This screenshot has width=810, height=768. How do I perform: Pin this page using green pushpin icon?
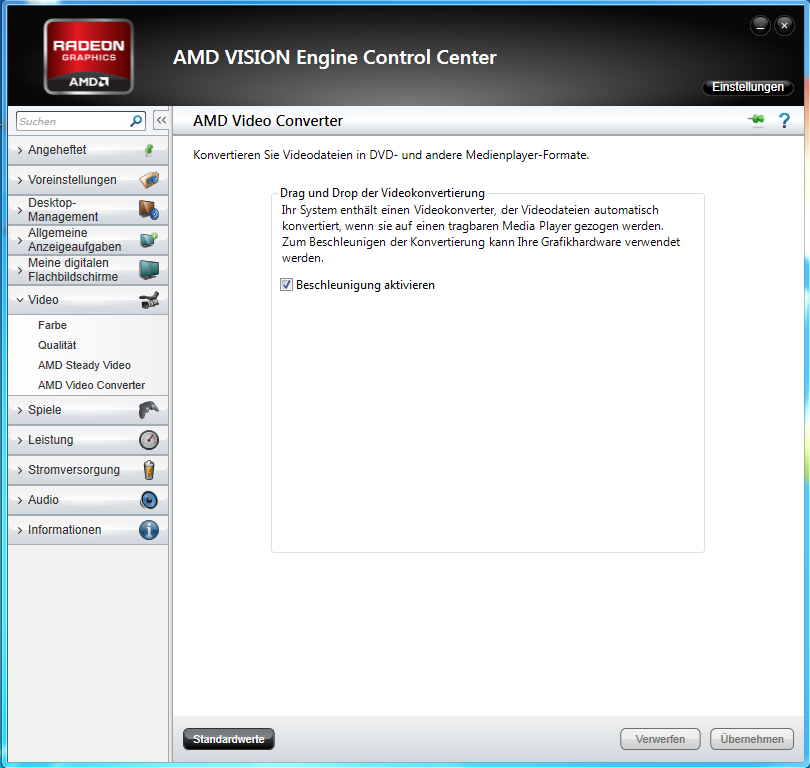[756, 120]
